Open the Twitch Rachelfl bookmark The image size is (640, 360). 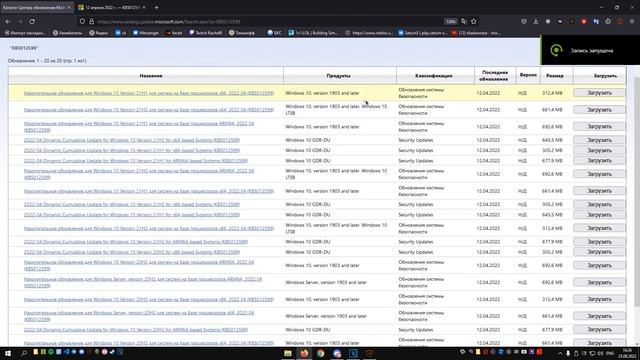click(206, 33)
